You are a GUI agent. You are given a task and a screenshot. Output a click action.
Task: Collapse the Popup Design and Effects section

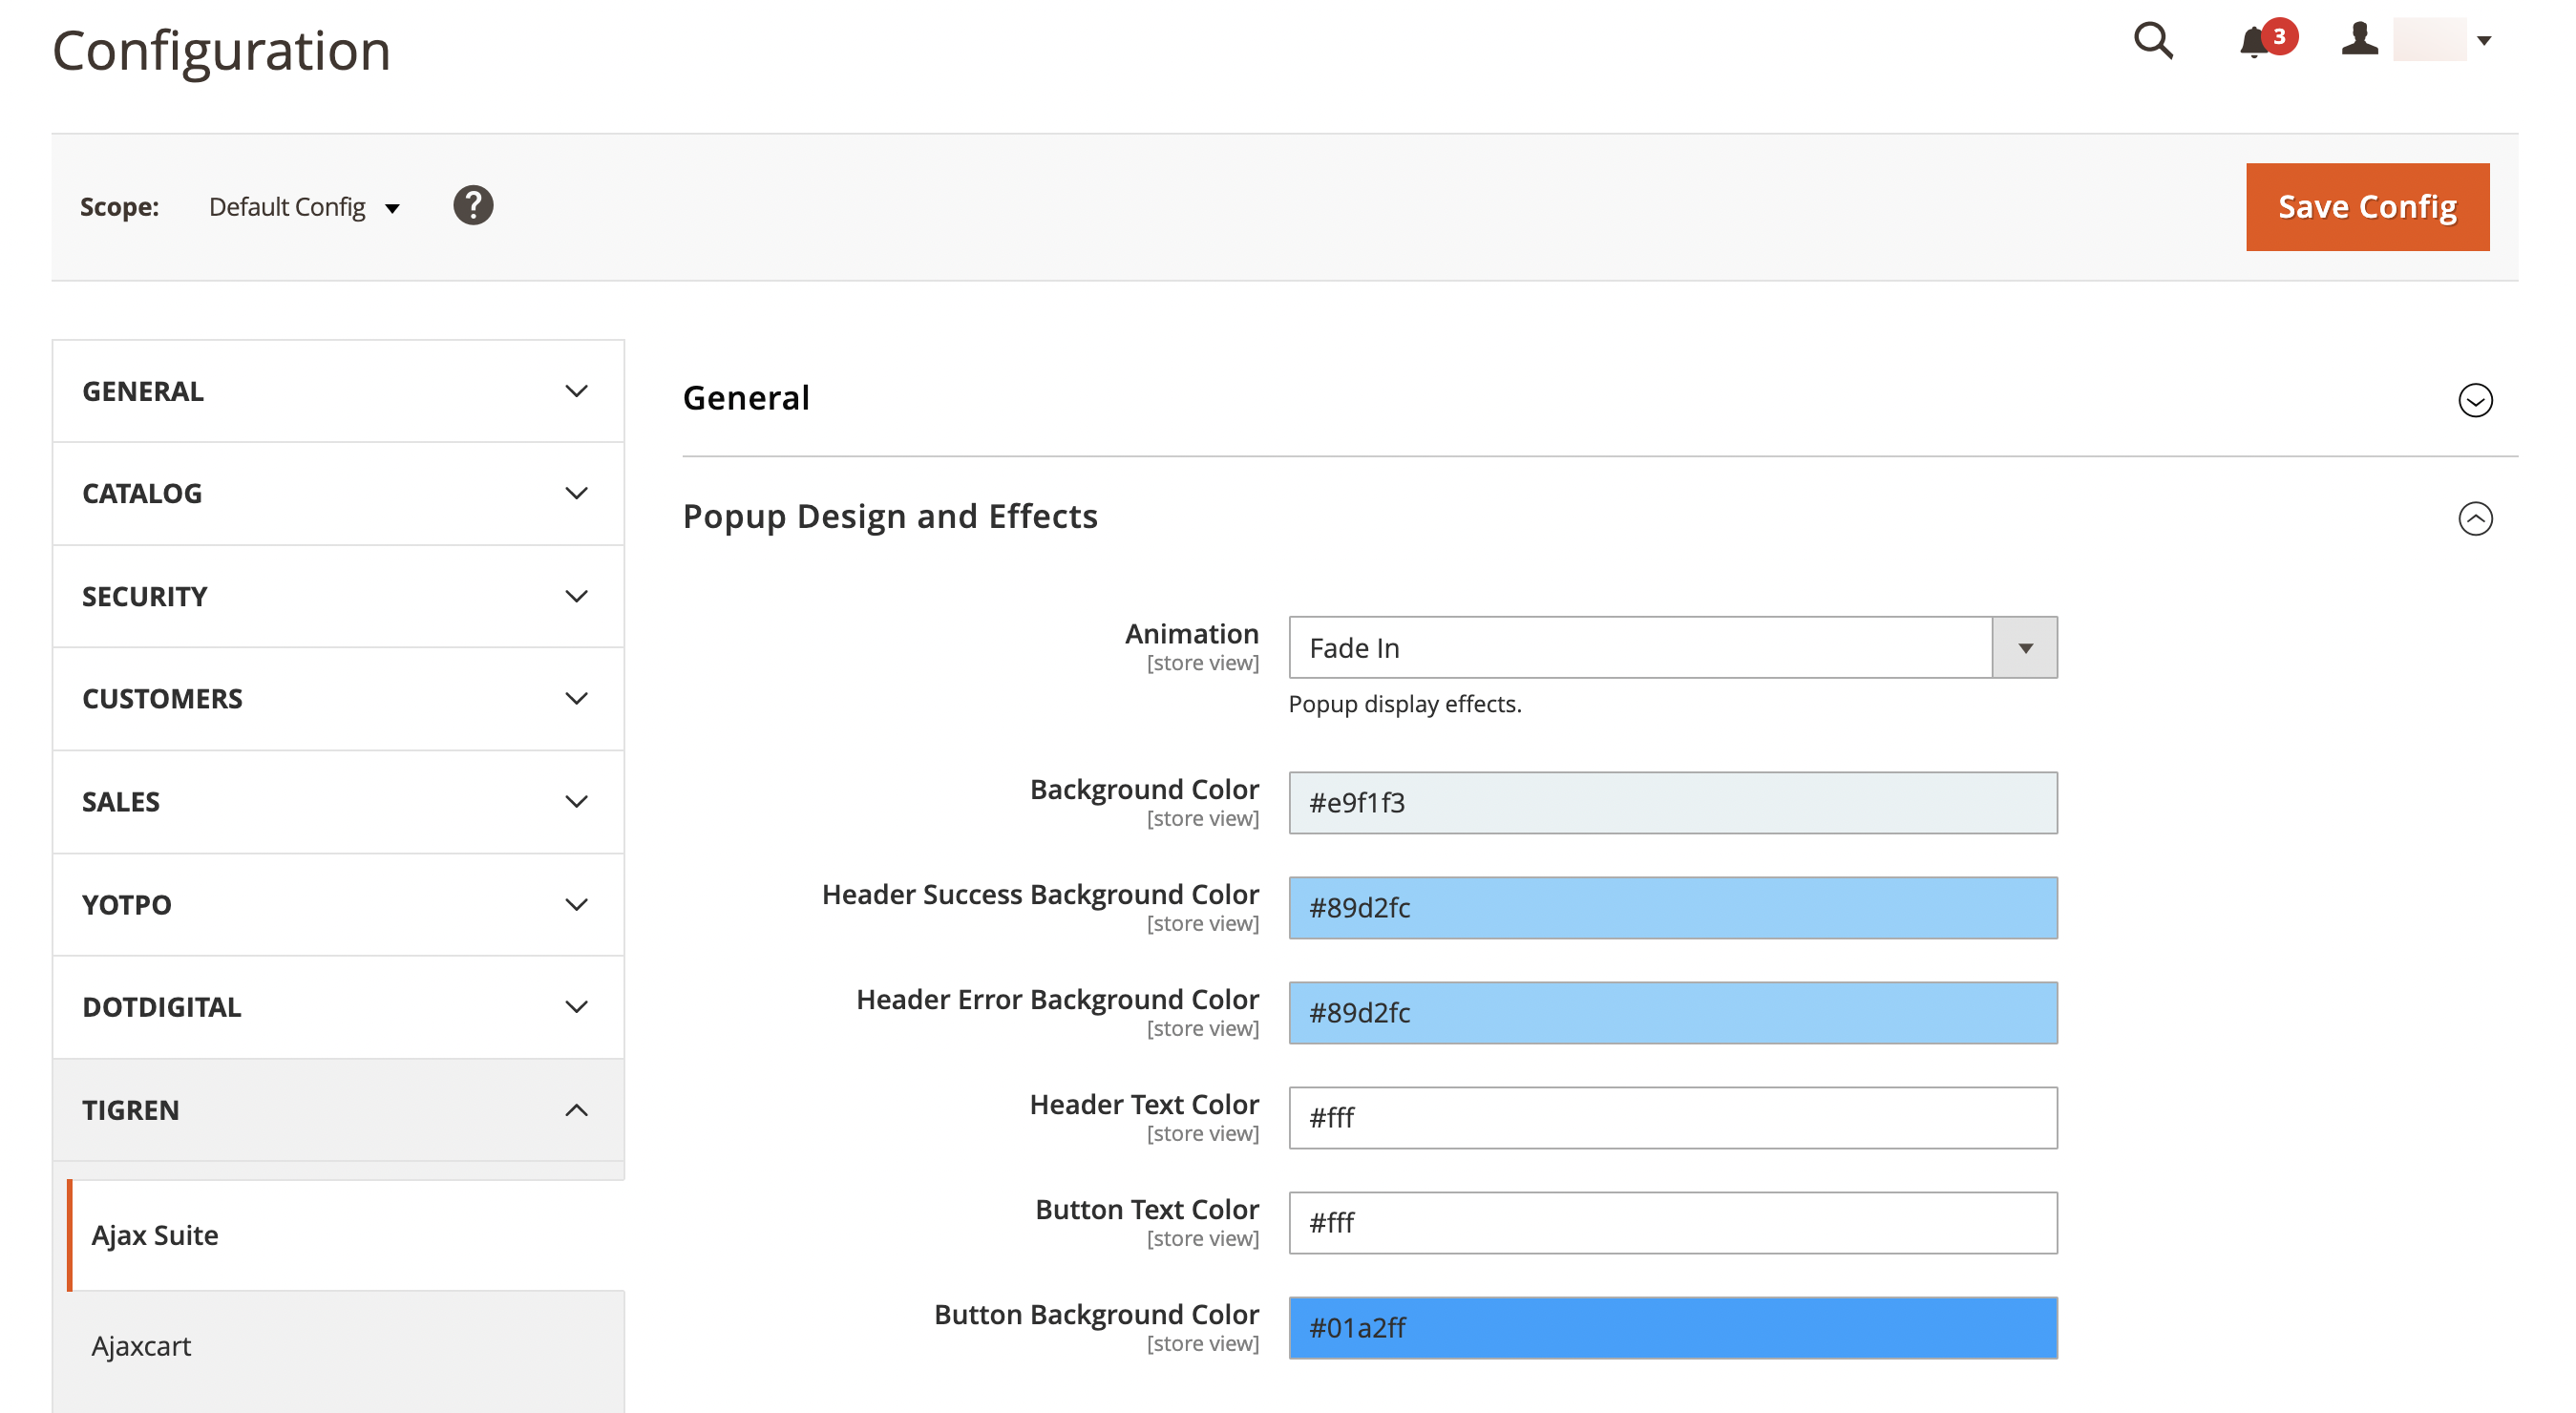2475,519
